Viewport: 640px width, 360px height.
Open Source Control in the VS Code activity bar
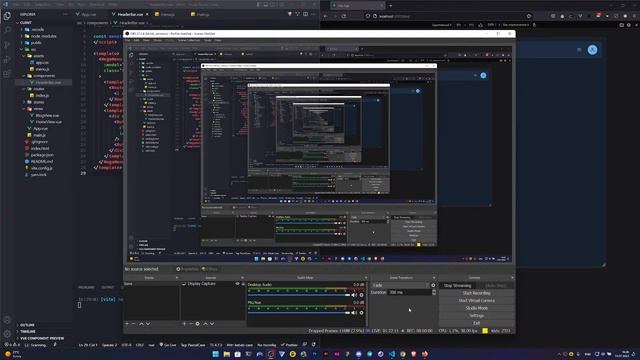[7, 44]
